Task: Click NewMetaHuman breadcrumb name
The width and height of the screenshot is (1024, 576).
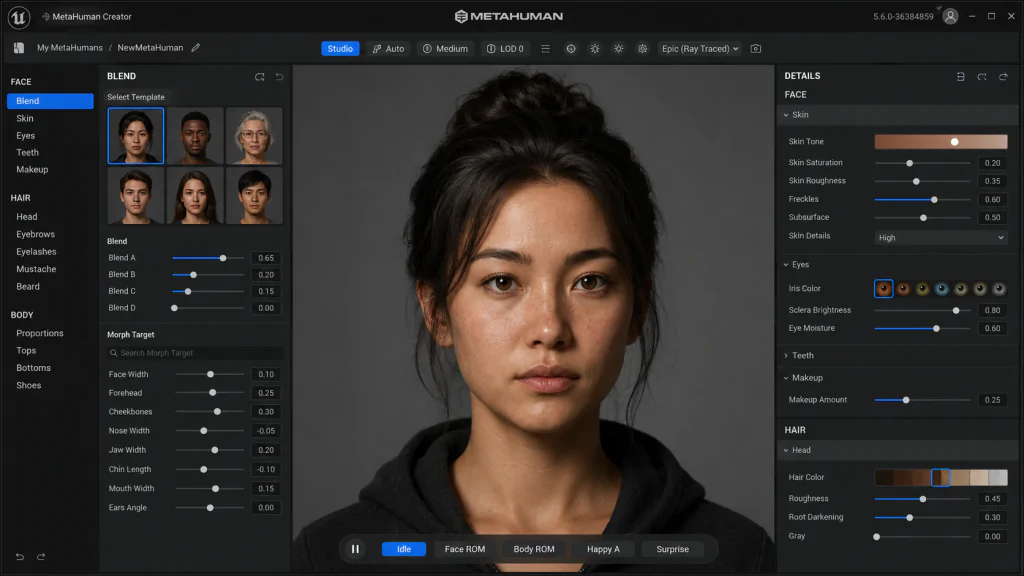Action: coord(150,48)
